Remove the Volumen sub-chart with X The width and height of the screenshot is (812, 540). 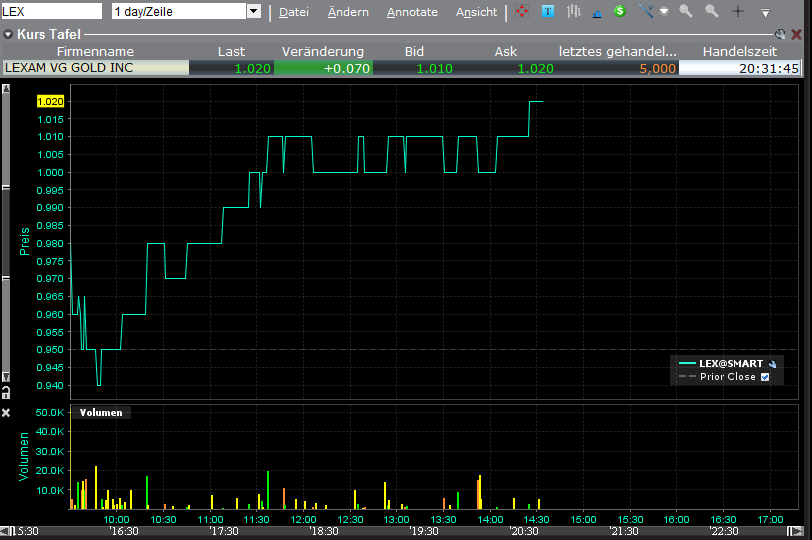click(6, 412)
